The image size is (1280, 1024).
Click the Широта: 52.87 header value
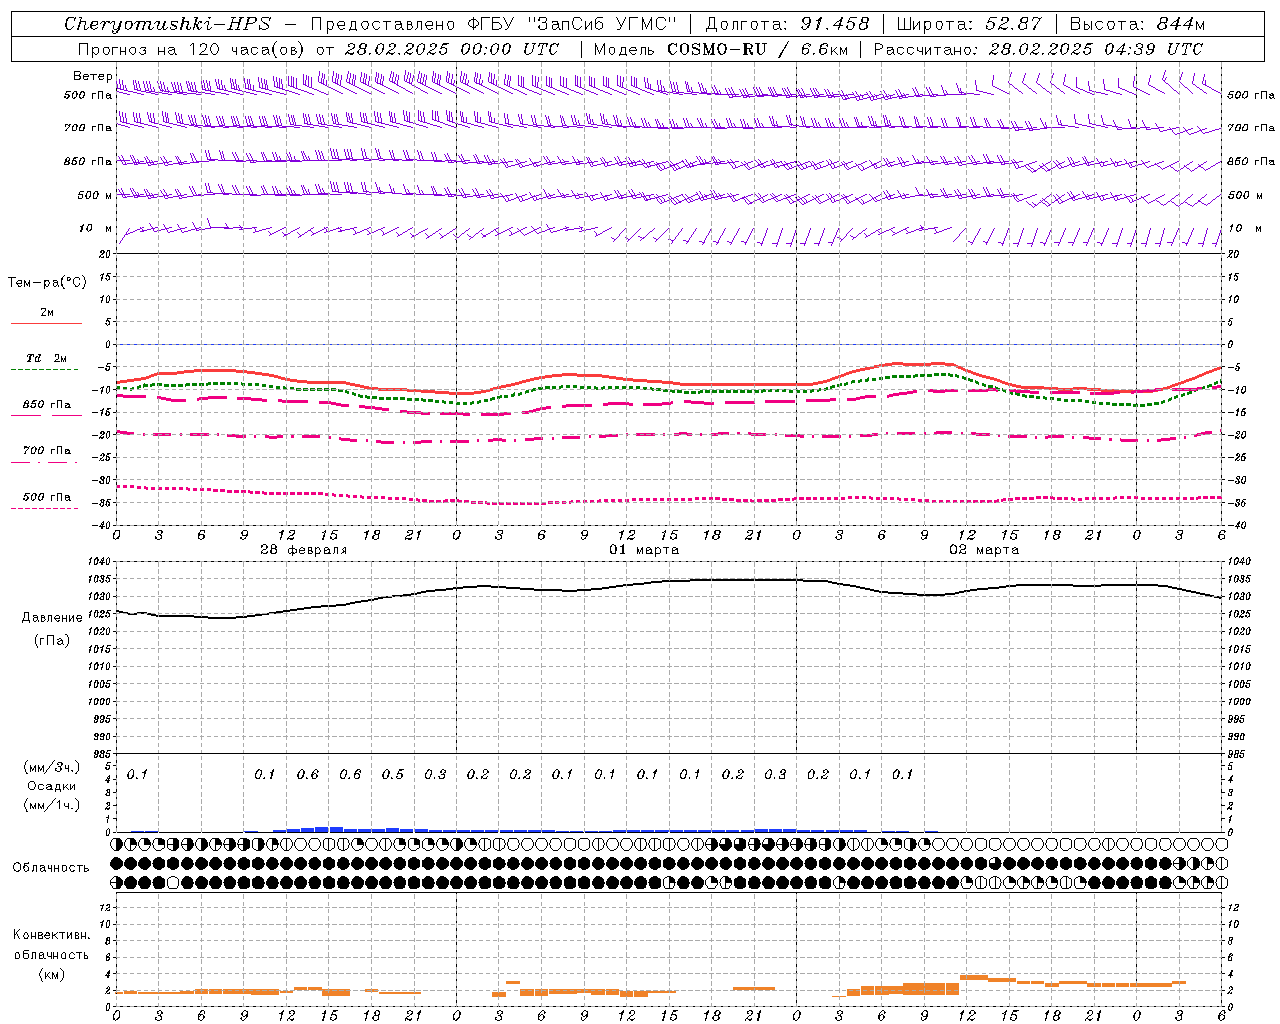(x=969, y=24)
